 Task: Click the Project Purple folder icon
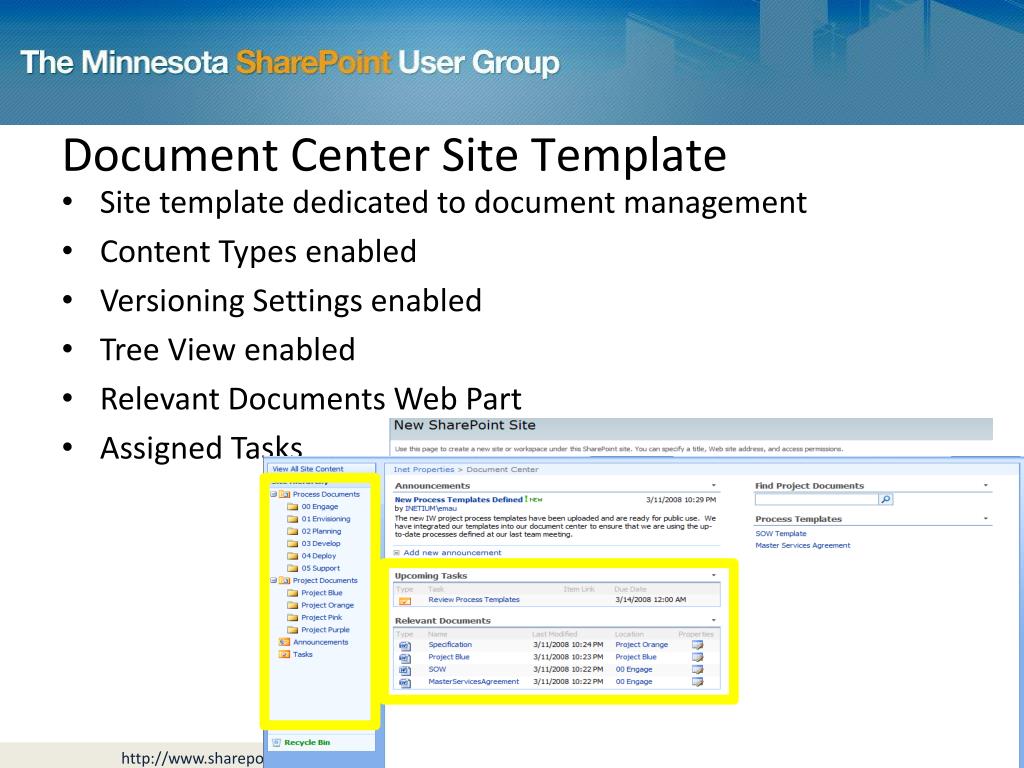(x=293, y=630)
